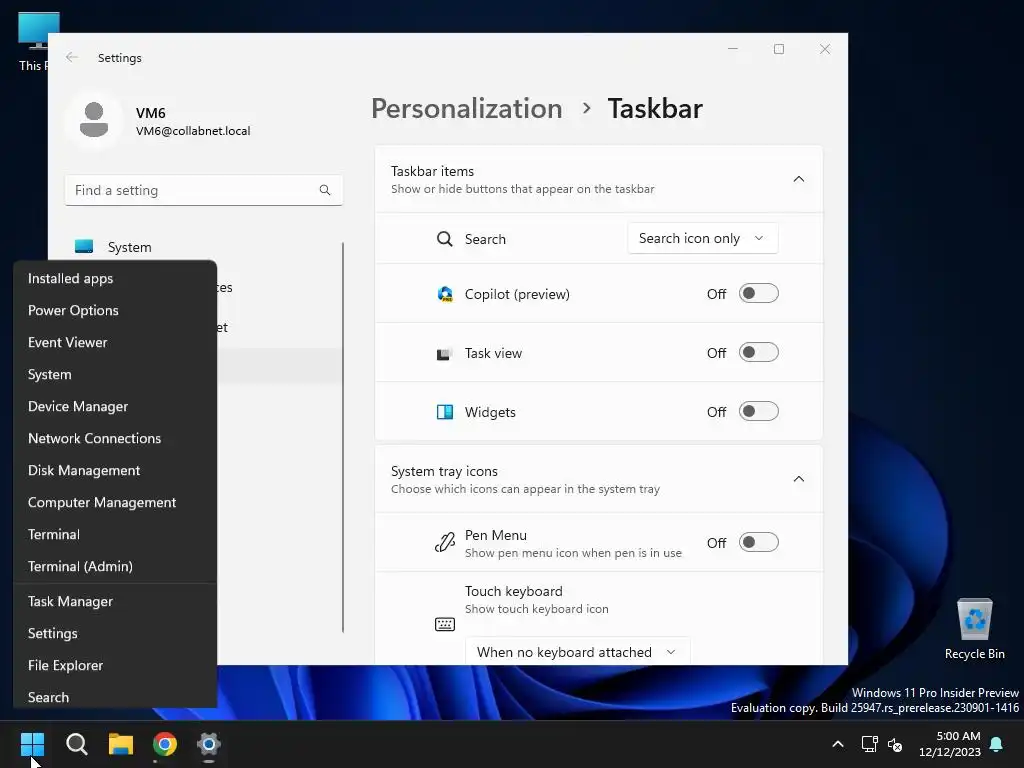The width and height of the screenshot is (1024, 768).
Task: Choose Search in the context menu
Action: 115,696
